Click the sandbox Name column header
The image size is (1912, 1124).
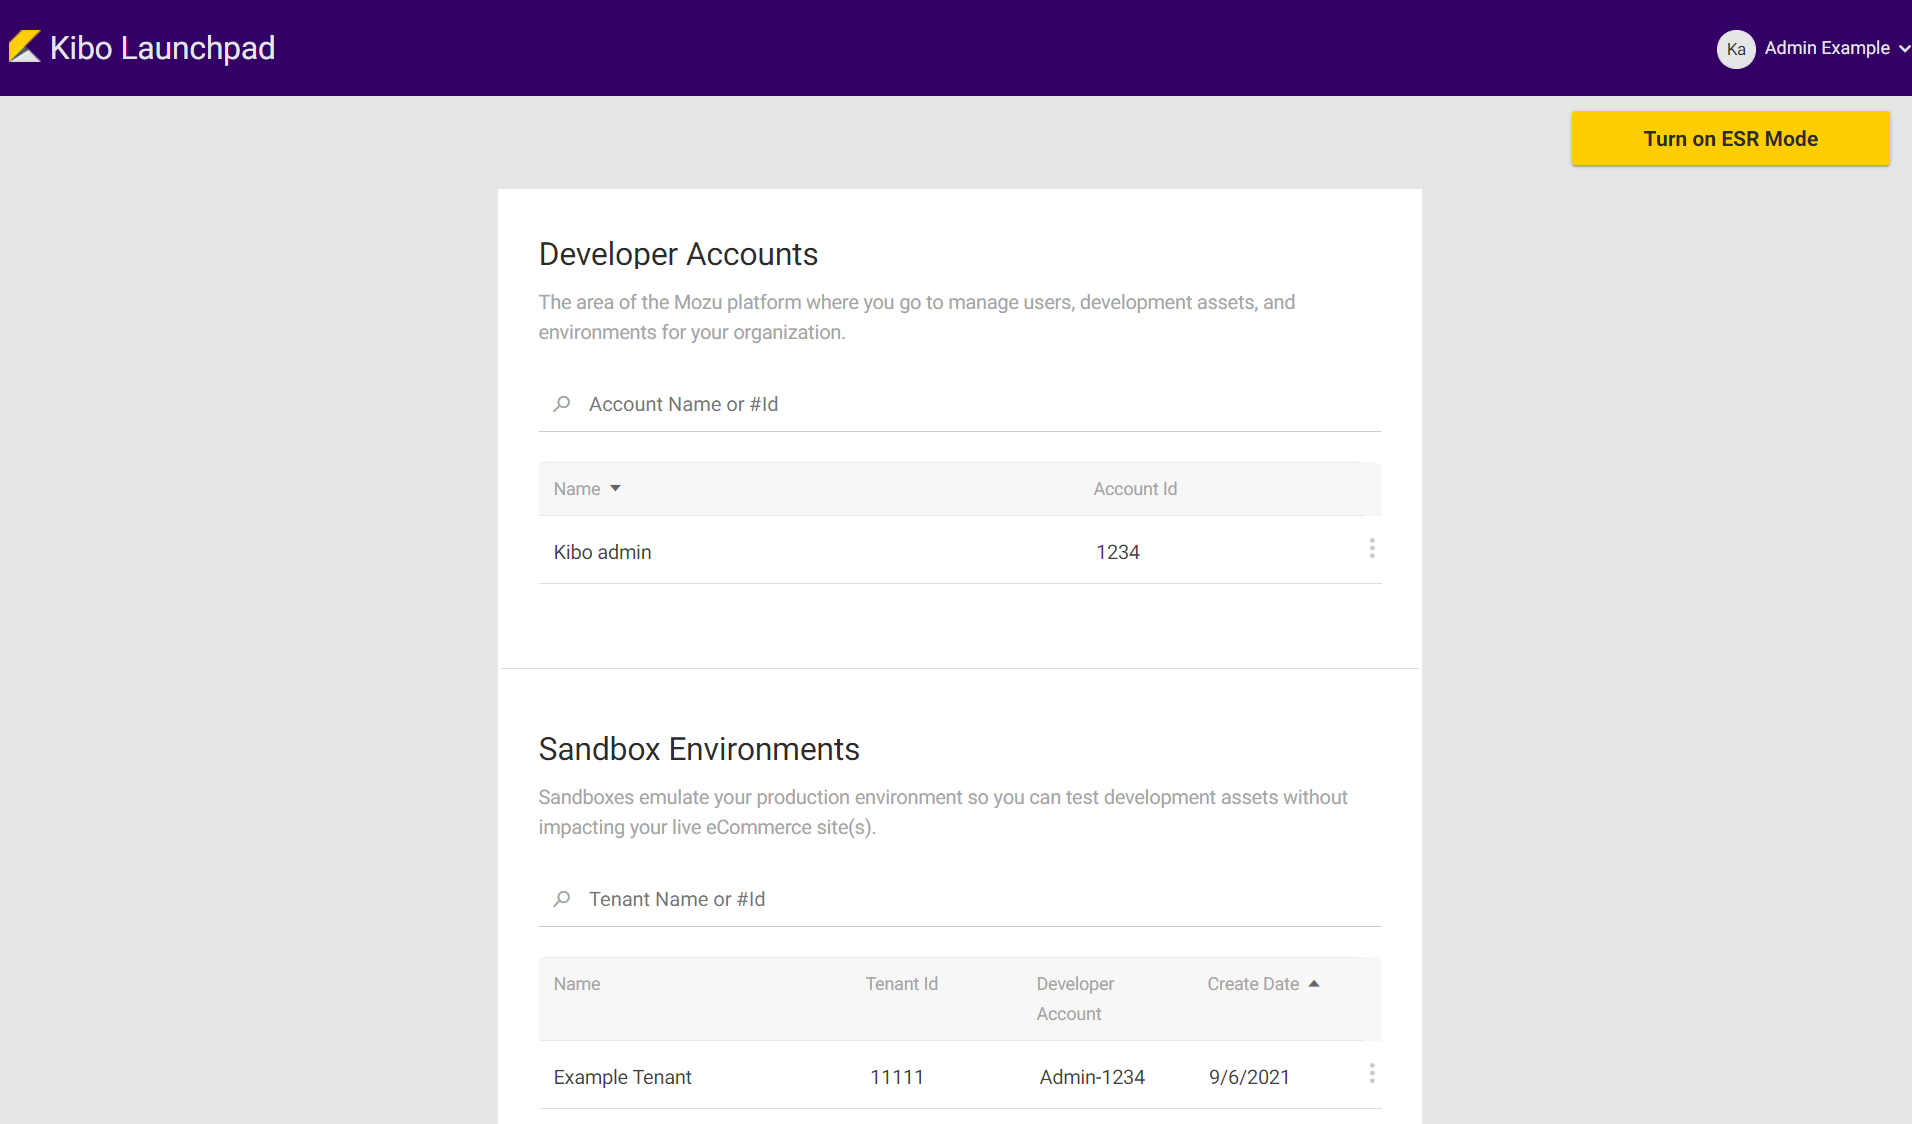tap(577, 984)
